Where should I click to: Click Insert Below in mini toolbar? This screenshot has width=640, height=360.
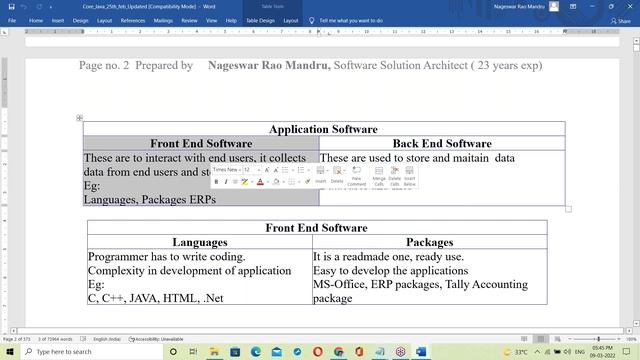click(409, 176)
